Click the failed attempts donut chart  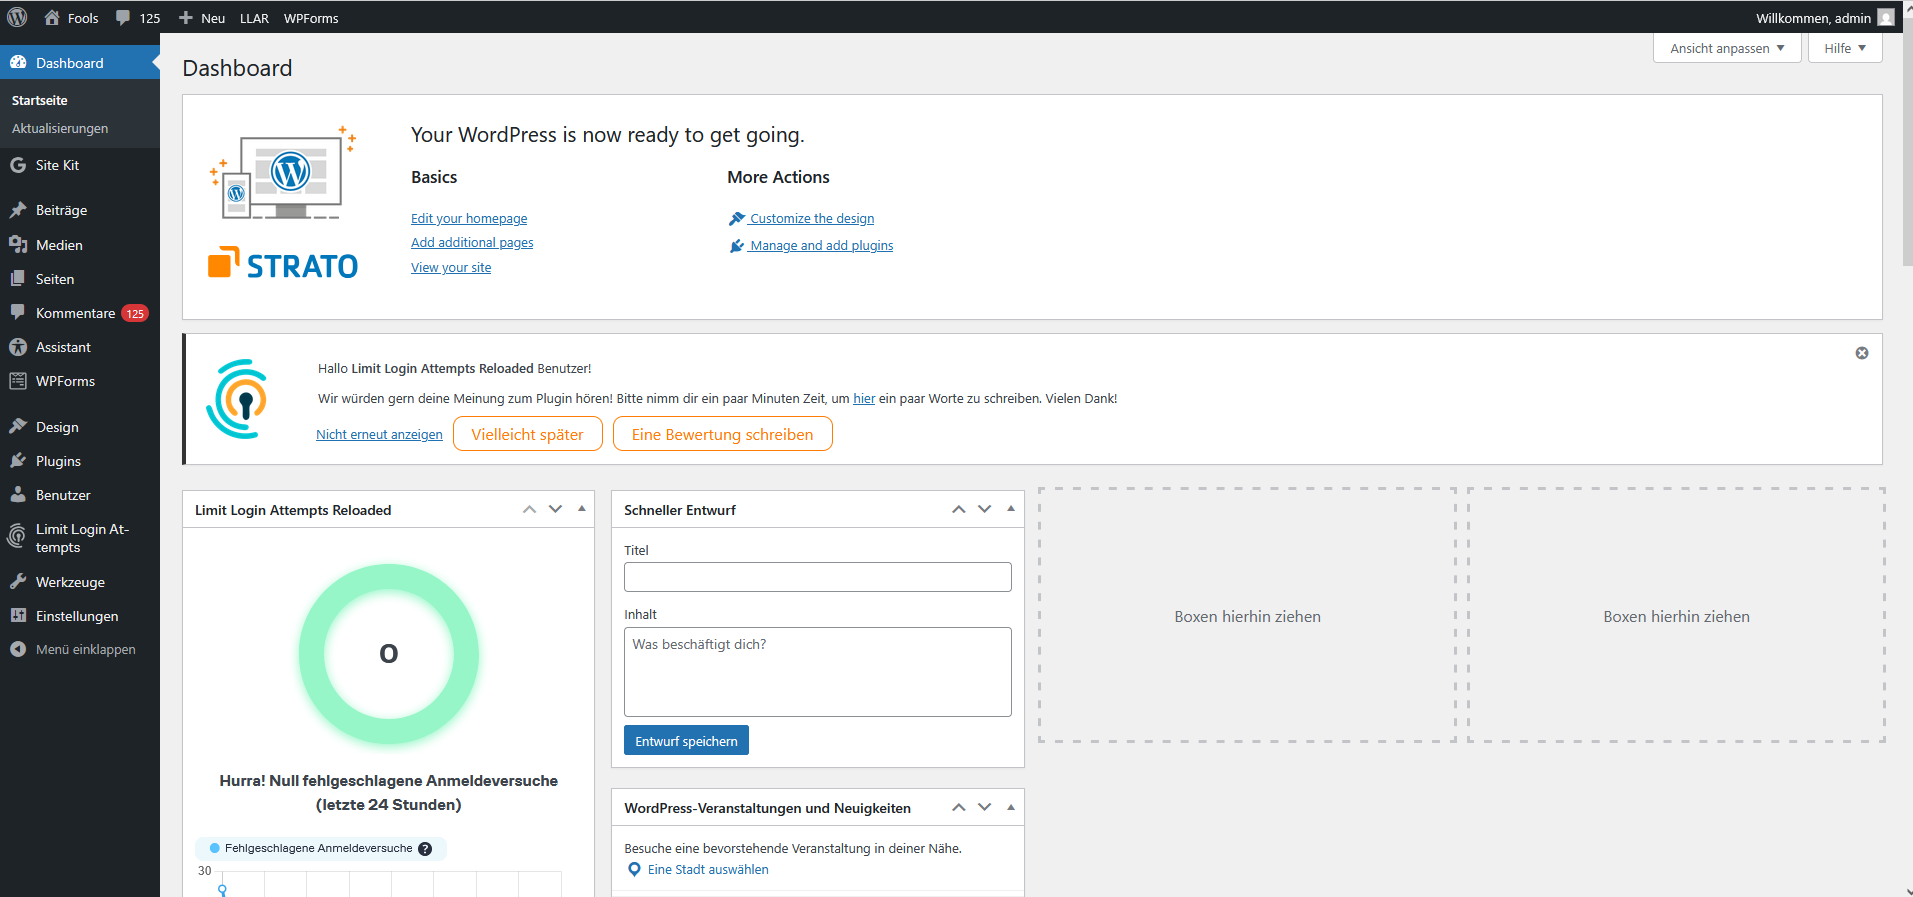coord(389,654)
